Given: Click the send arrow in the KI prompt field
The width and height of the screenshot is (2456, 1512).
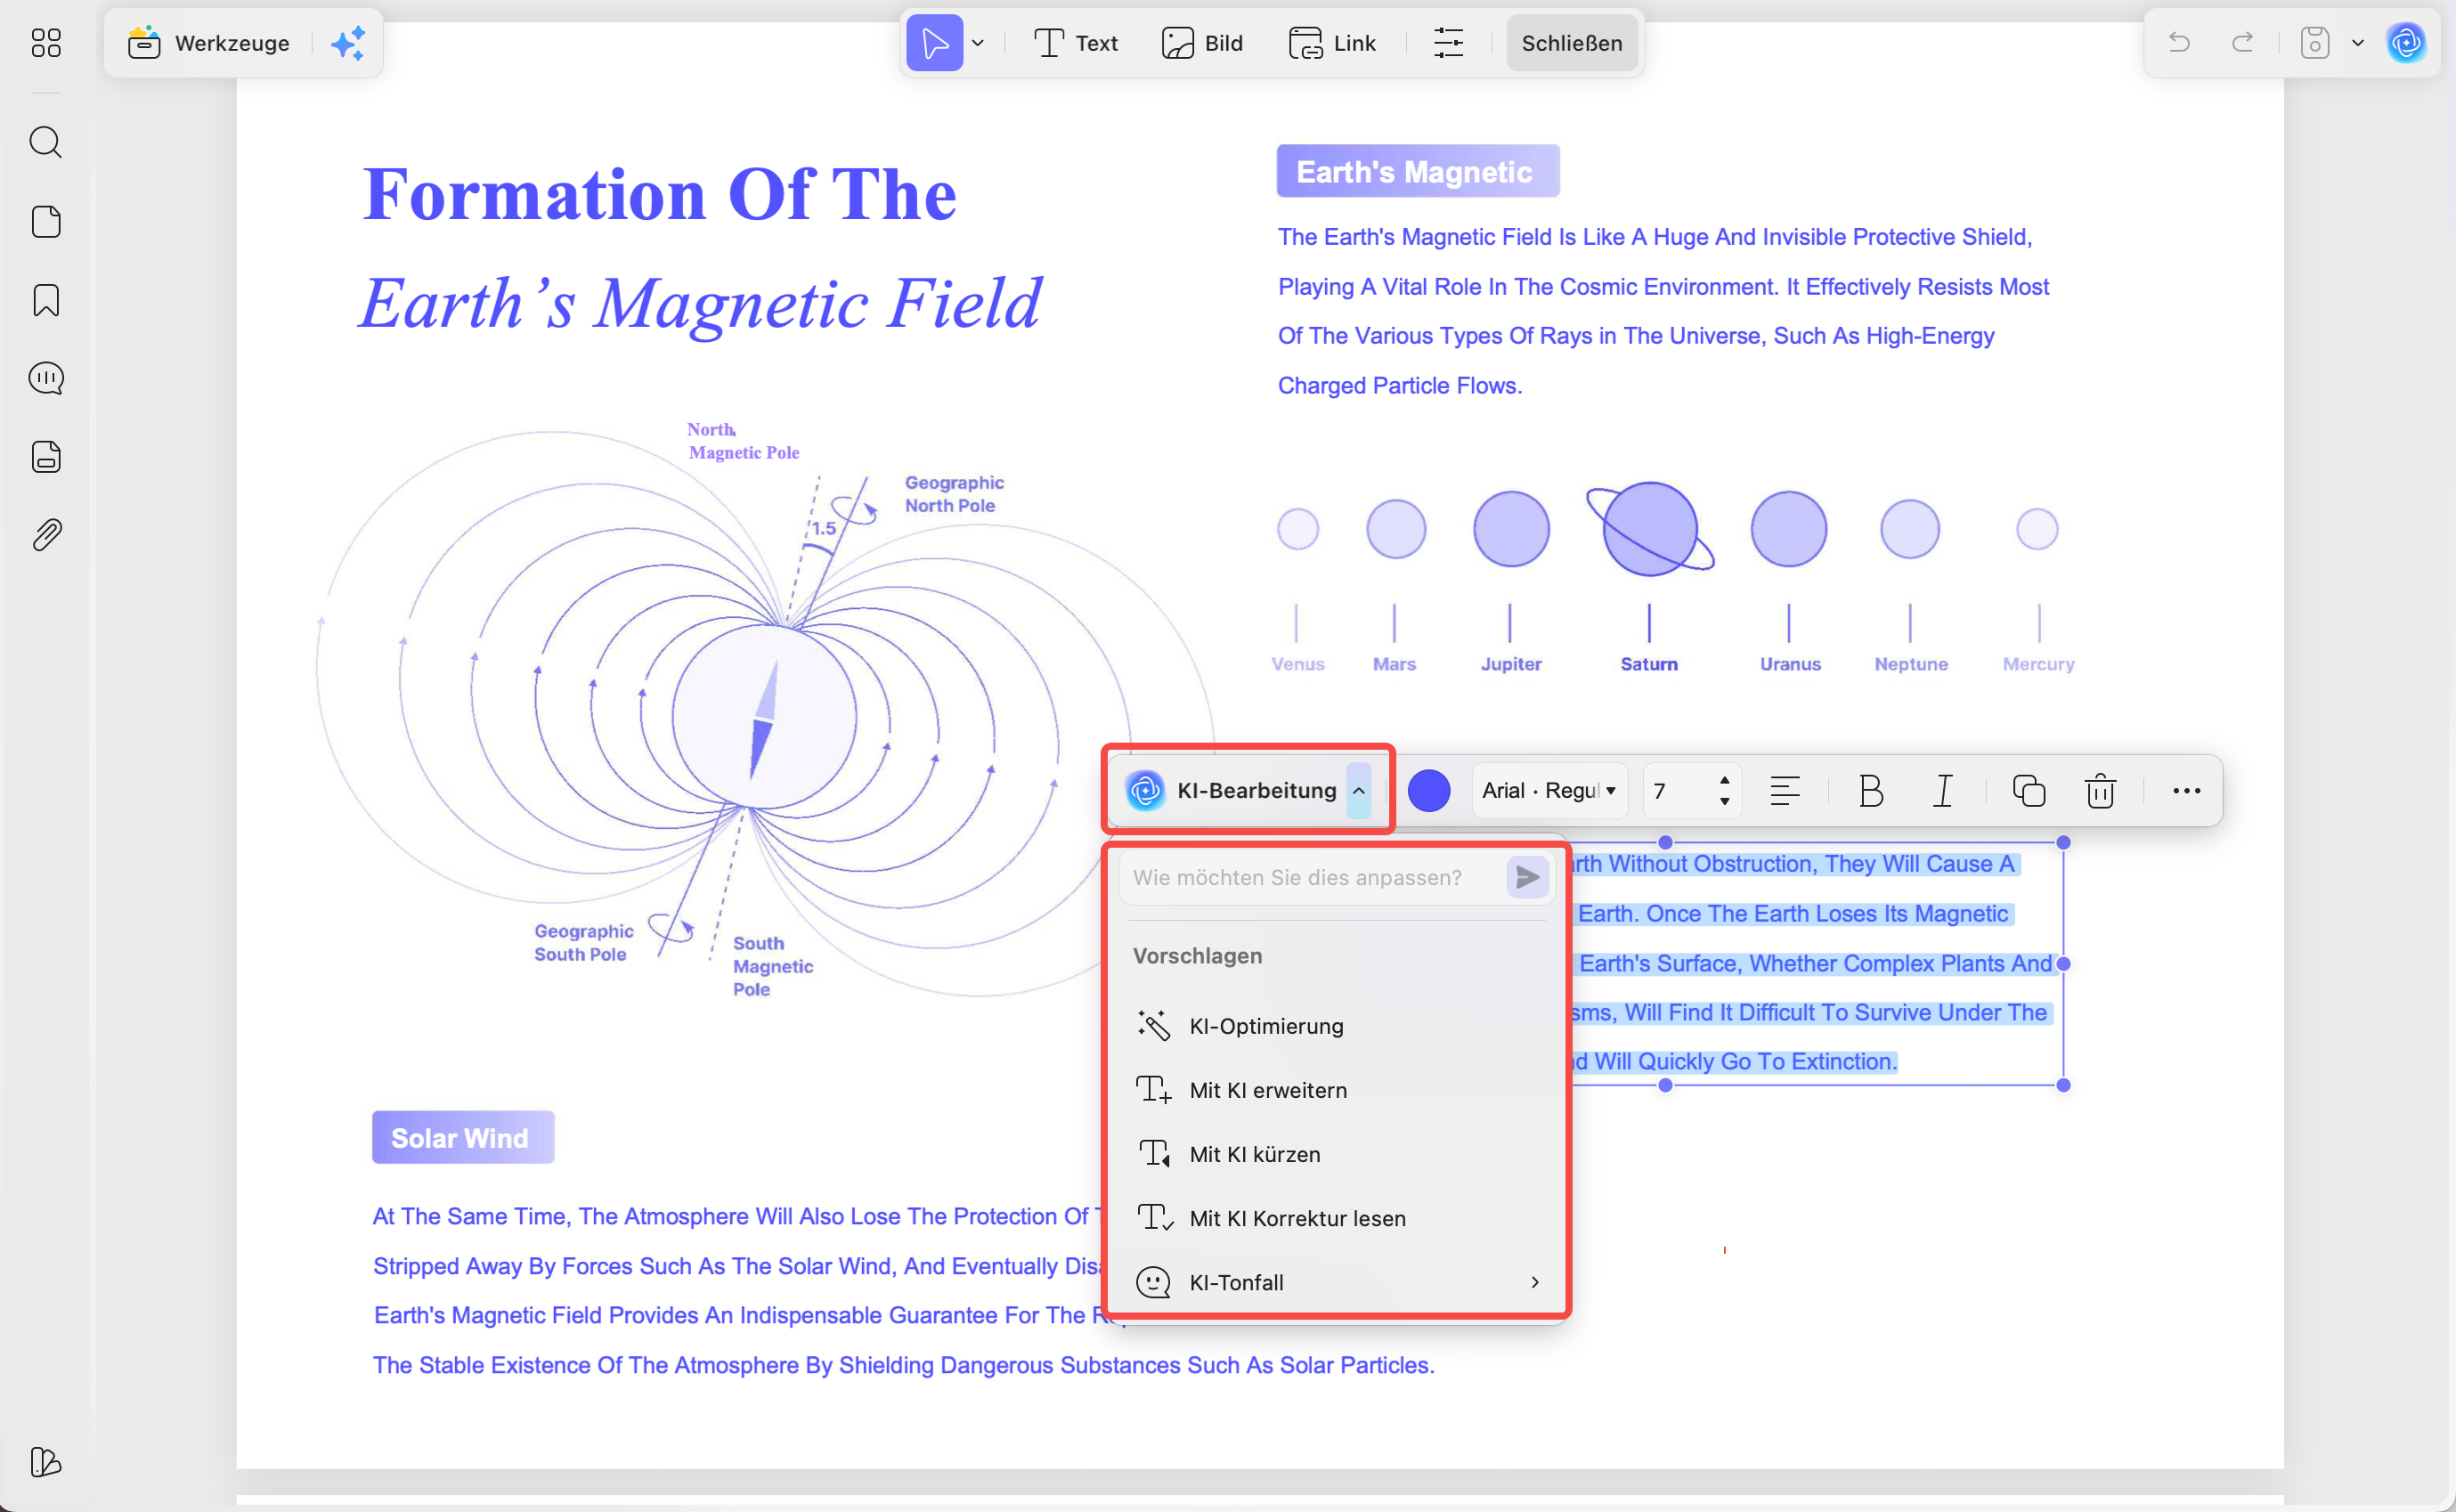Looking at the screenshot, I should click(1527, 878).
